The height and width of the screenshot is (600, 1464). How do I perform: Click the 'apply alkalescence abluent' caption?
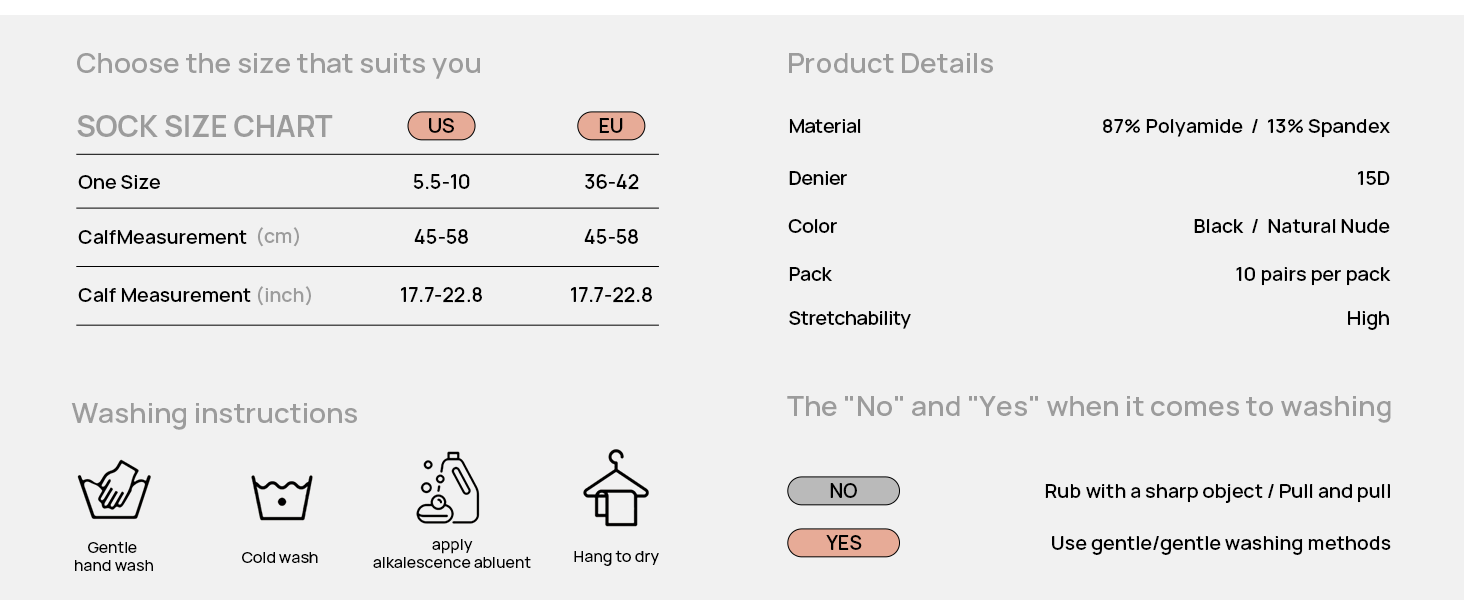(452, 554)
